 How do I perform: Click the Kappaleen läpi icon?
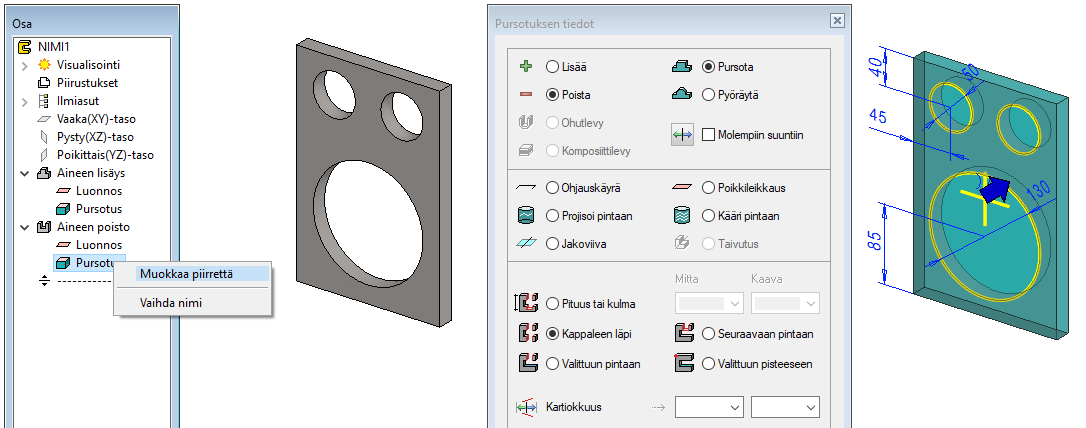(526, 334)
